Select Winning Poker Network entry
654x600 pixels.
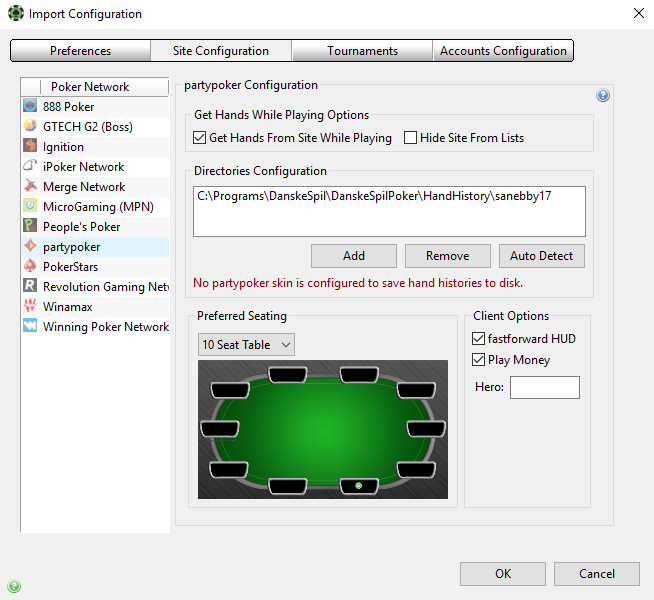(x=95, y=327)
